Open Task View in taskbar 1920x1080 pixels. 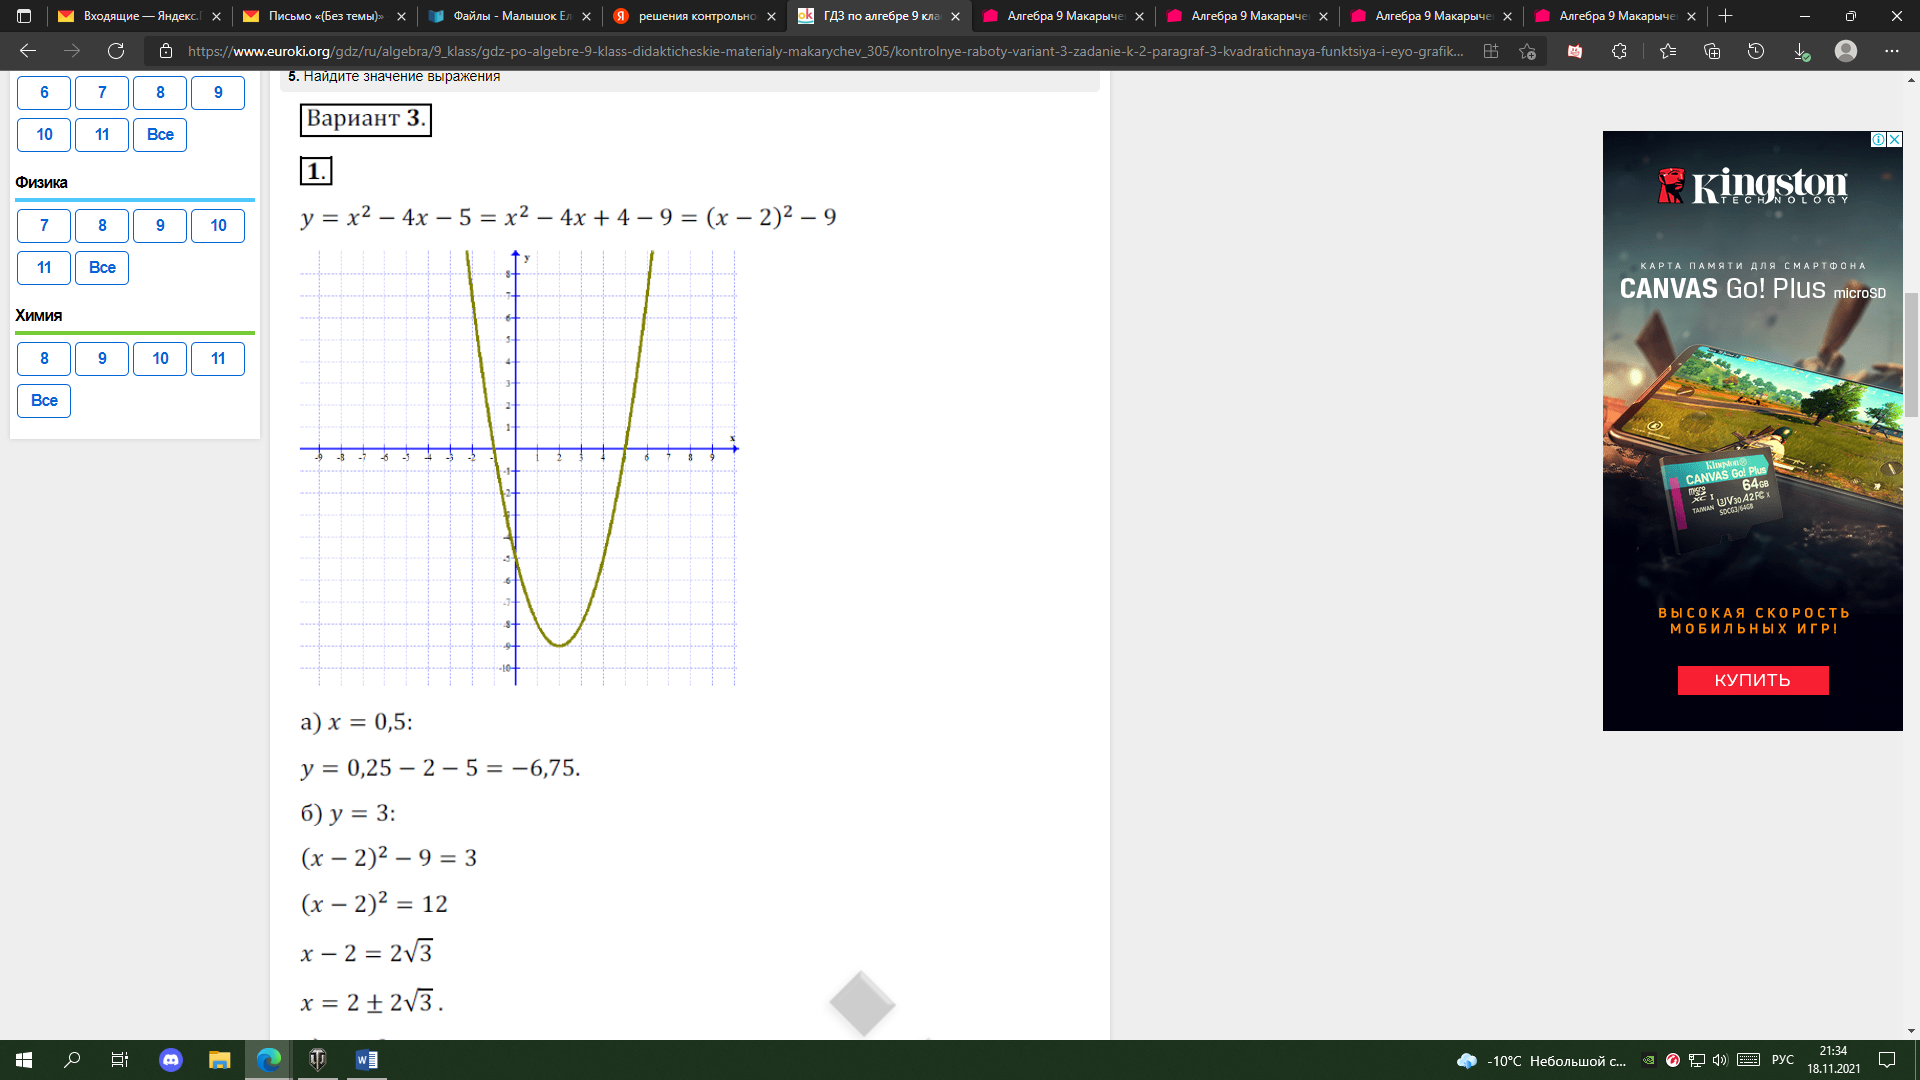tap(119, 1060)
